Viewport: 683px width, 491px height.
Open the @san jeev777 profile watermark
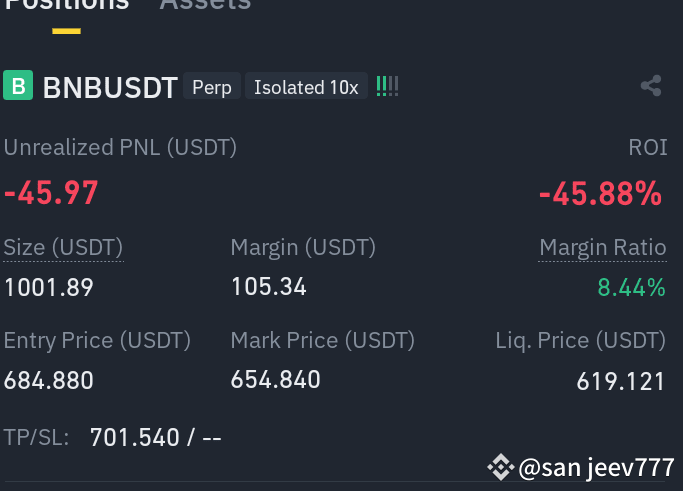tap(596, 468)
